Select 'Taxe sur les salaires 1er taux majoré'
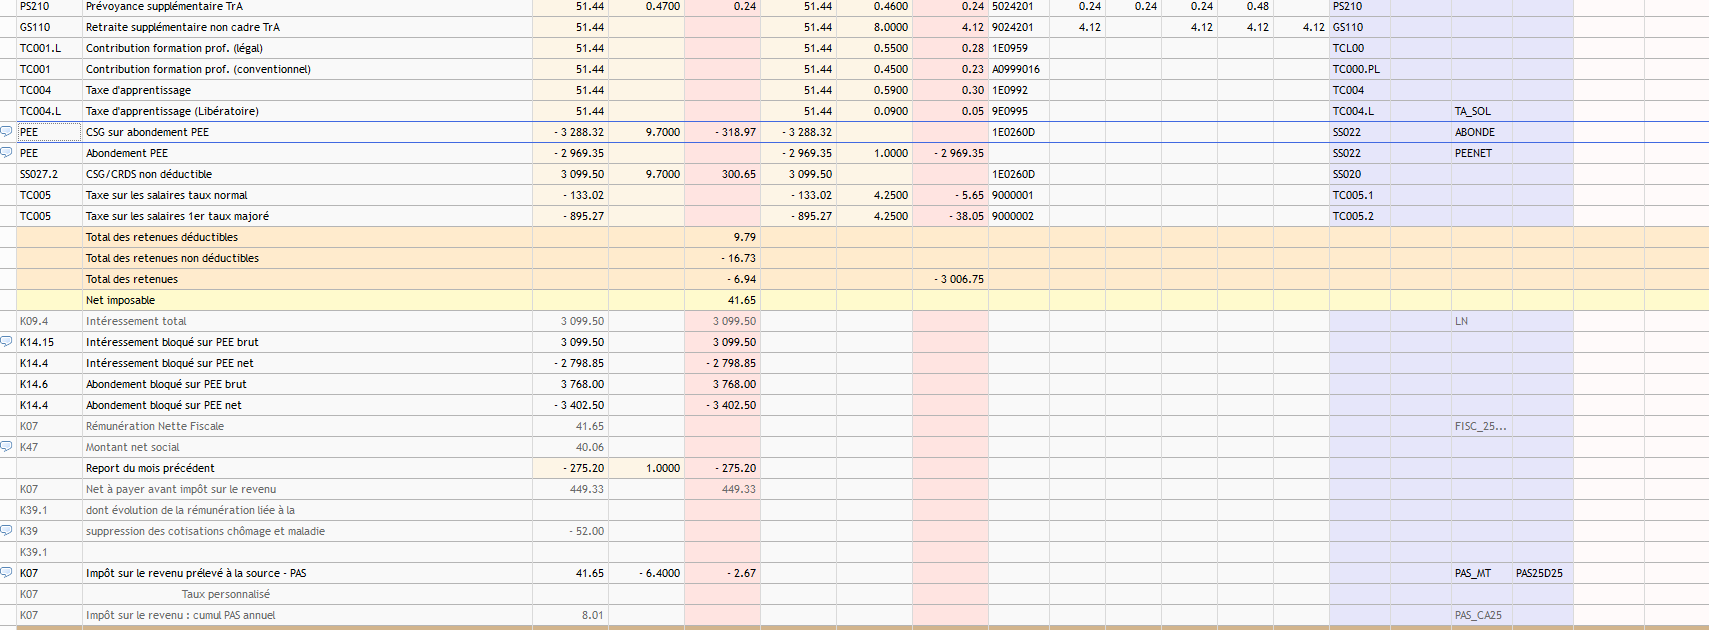The height and width of the screenshot is (630, 1709). [x=177, y=216]
